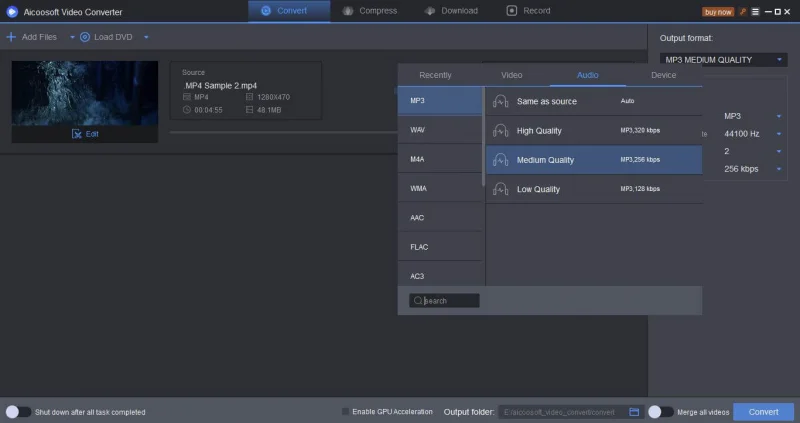The width and height of the screenshot is (800, 423).
Task: Click the headphone icon beside Low Quality
Action: click(x=502, y=189)
